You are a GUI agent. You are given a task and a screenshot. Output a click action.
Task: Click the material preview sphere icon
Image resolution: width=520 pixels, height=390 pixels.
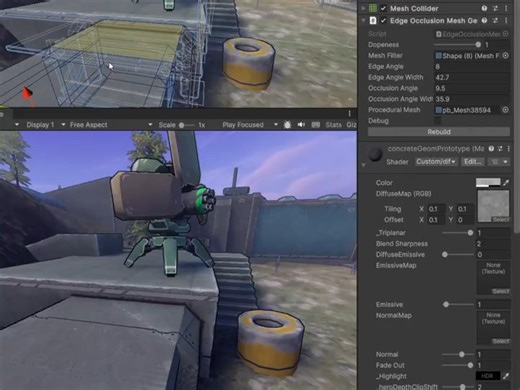pos(375,154)
